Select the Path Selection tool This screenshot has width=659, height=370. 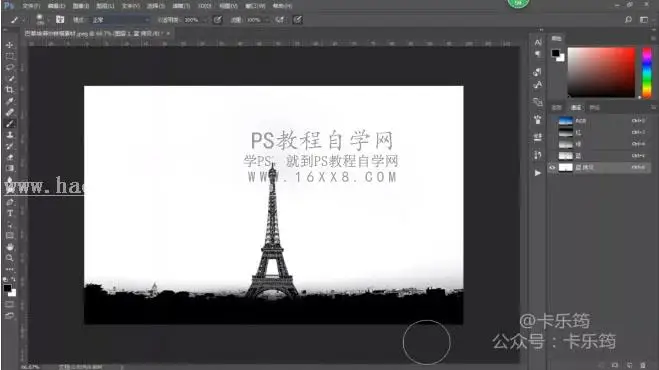coord(10,225)
